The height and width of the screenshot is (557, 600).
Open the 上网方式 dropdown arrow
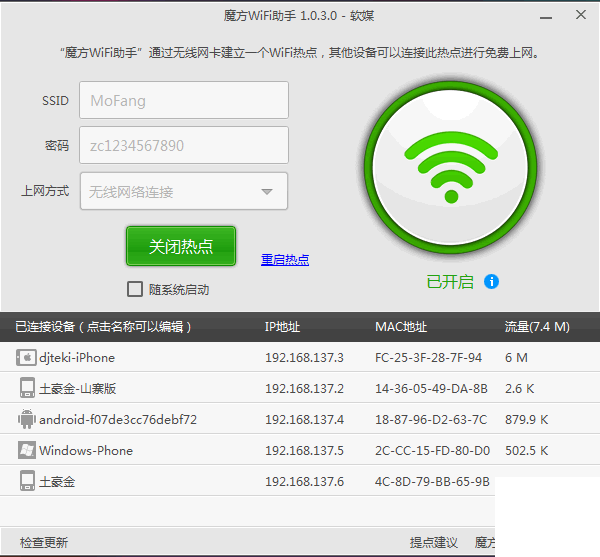point(267,191)
